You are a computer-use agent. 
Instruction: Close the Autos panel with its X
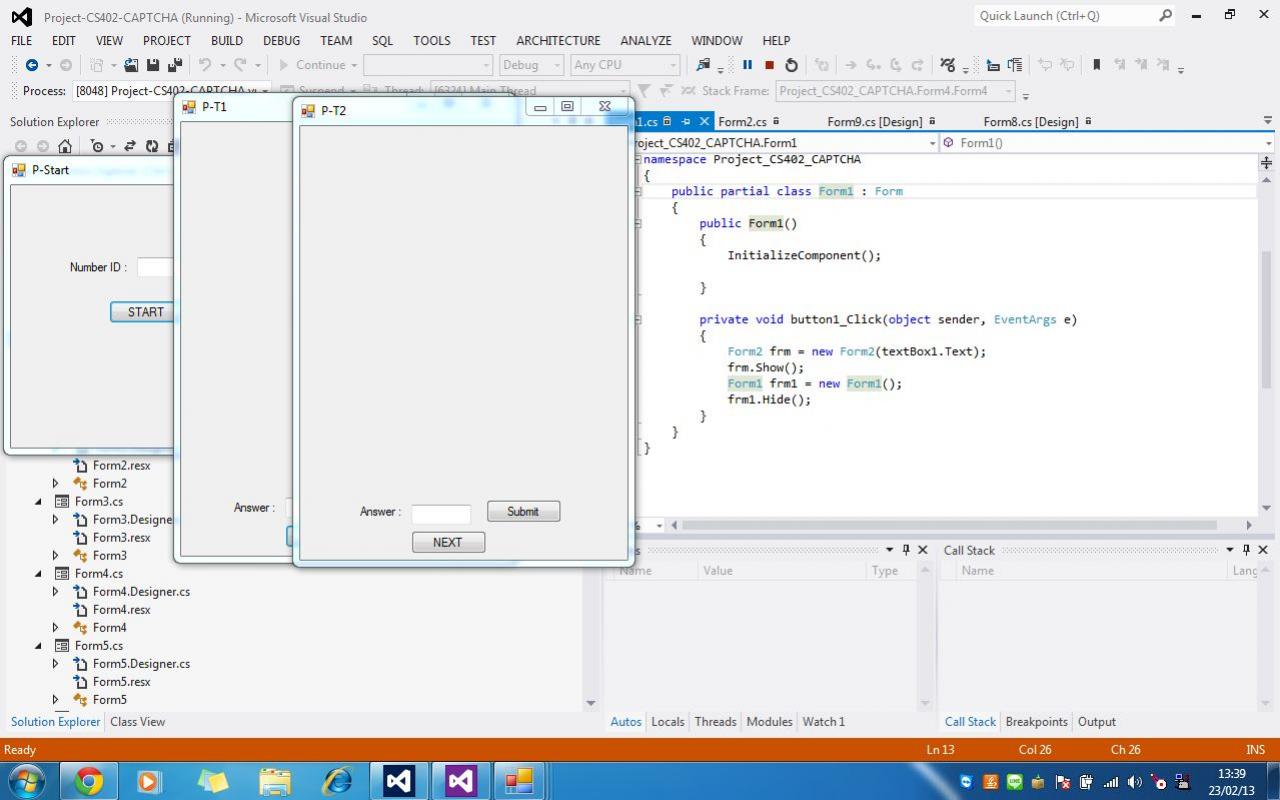point(923,550)
